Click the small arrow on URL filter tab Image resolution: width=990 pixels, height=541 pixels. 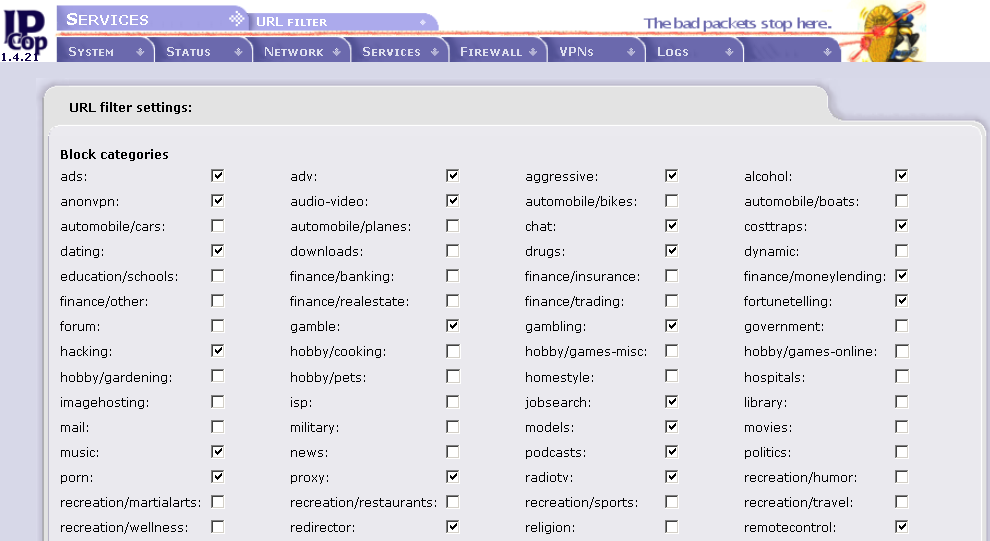point(423,21)
